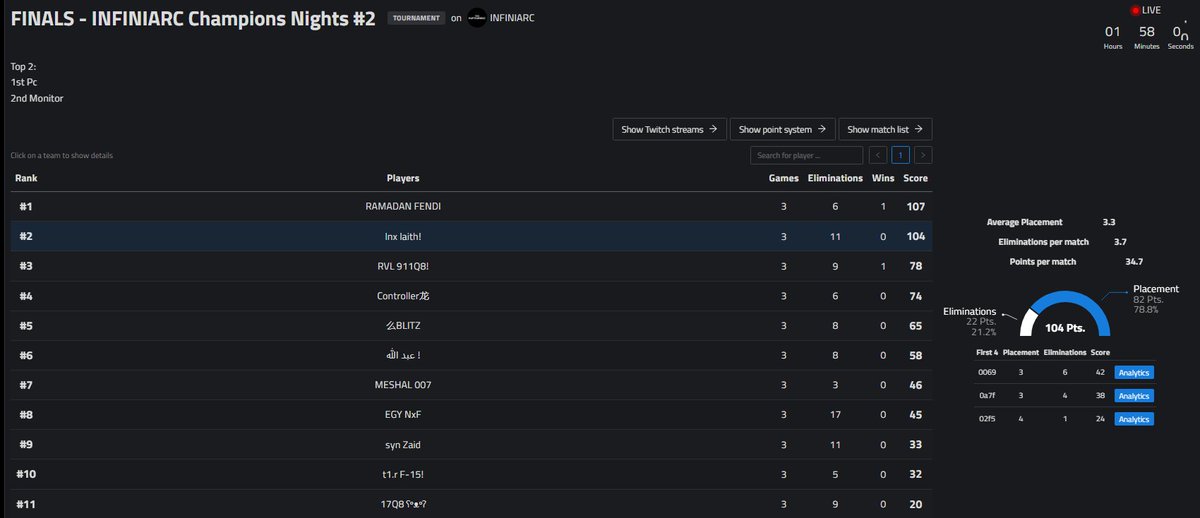Image resolution: width=1200 pixels, height=518 pixels.
Task: Show point system
Action: pyautogui.click(x=783, y=129)
